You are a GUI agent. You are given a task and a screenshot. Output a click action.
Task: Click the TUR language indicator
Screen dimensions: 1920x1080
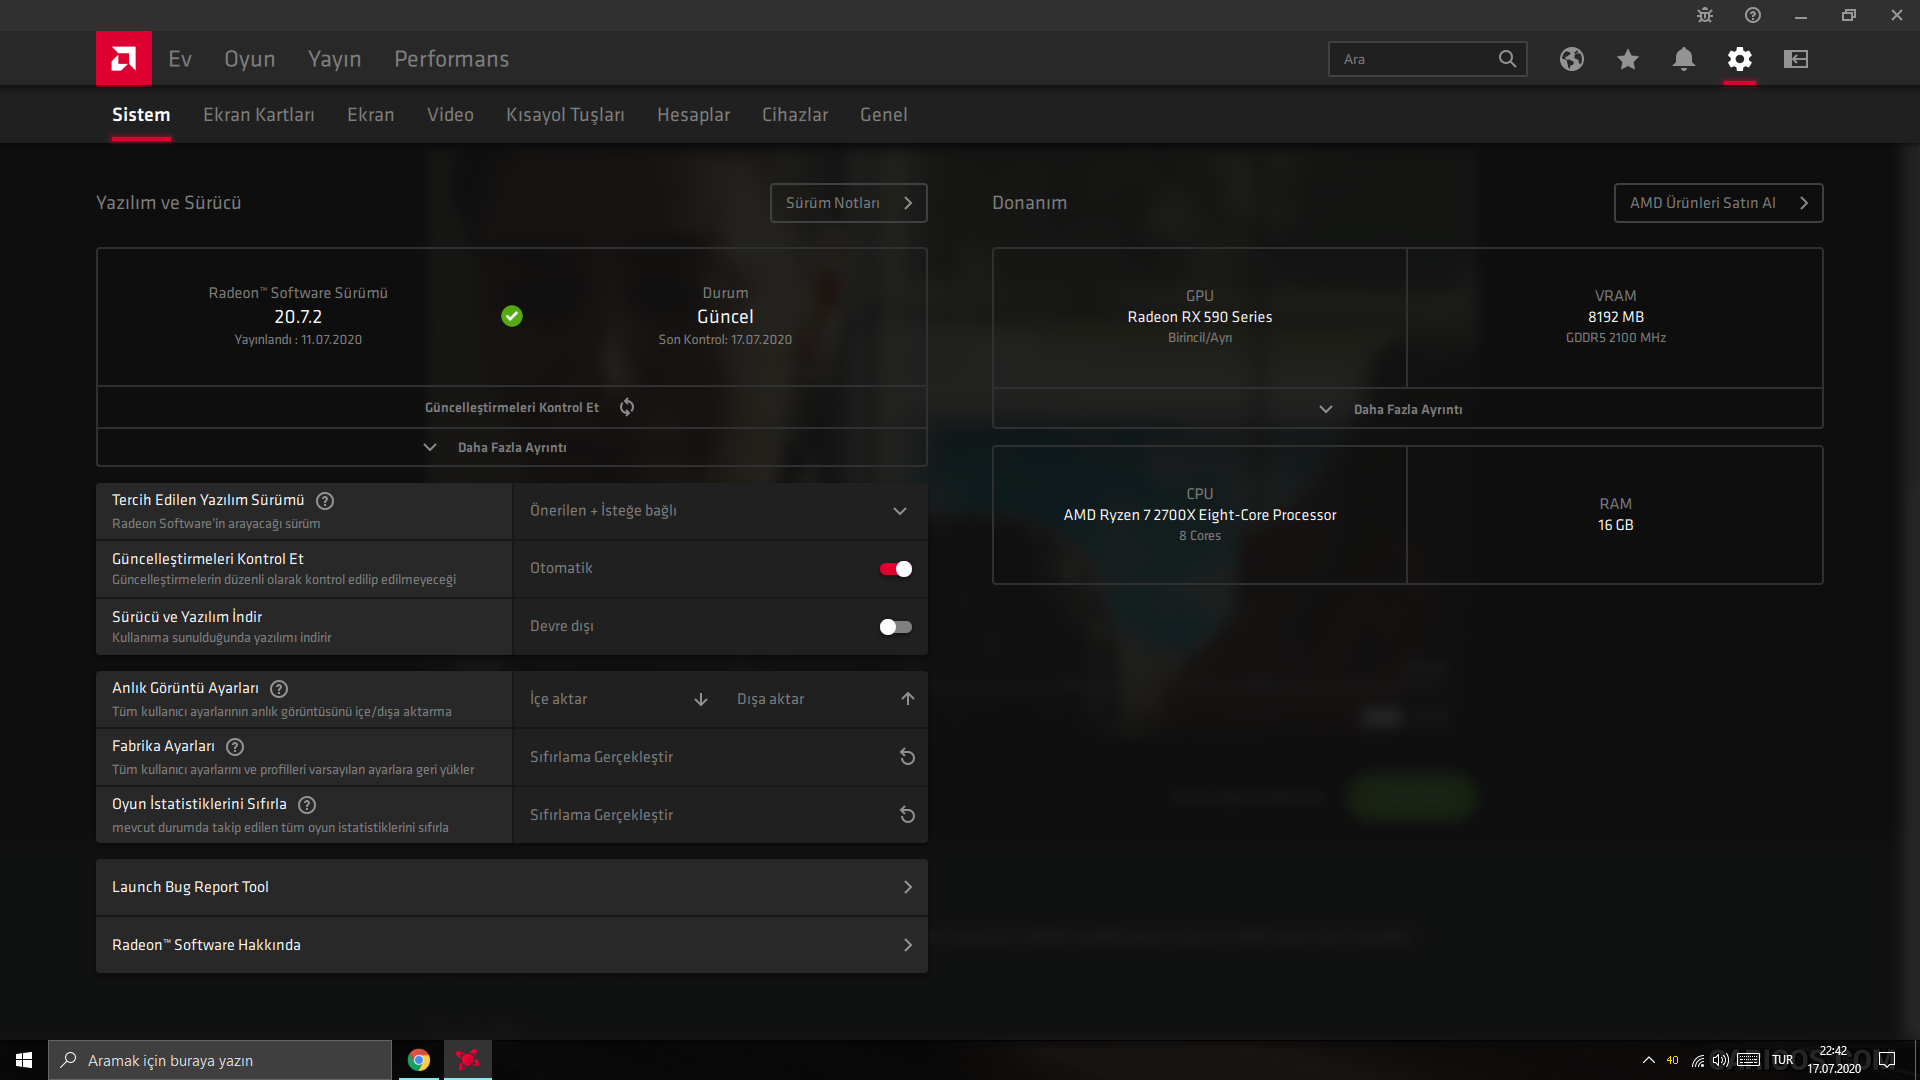[x=1782, y=1060]
